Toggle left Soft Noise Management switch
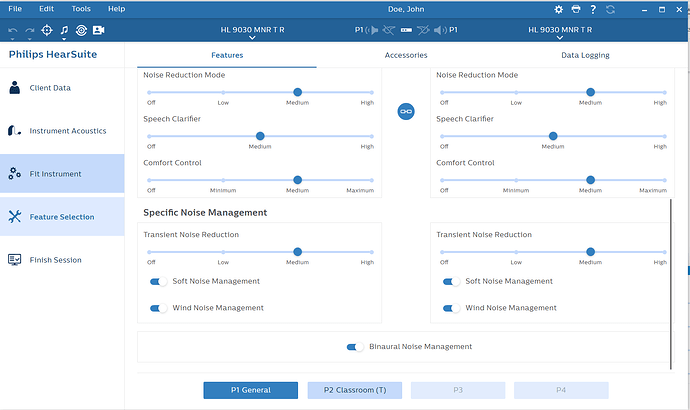This screenshot has width=690, height=410. (158, 282)
